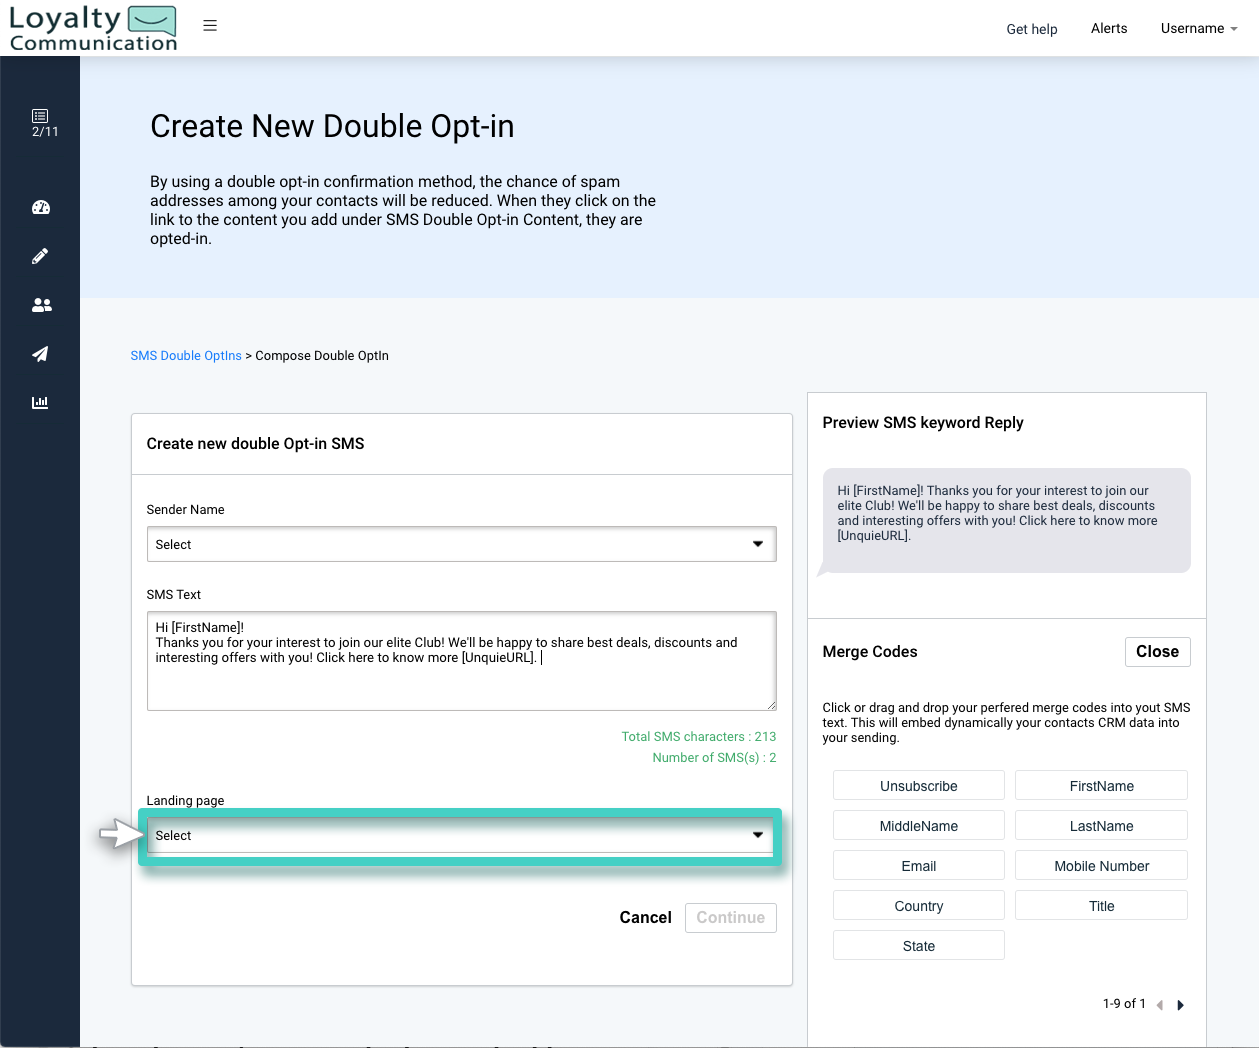Click Get help in the top bar

click(x=1031, y=29)
